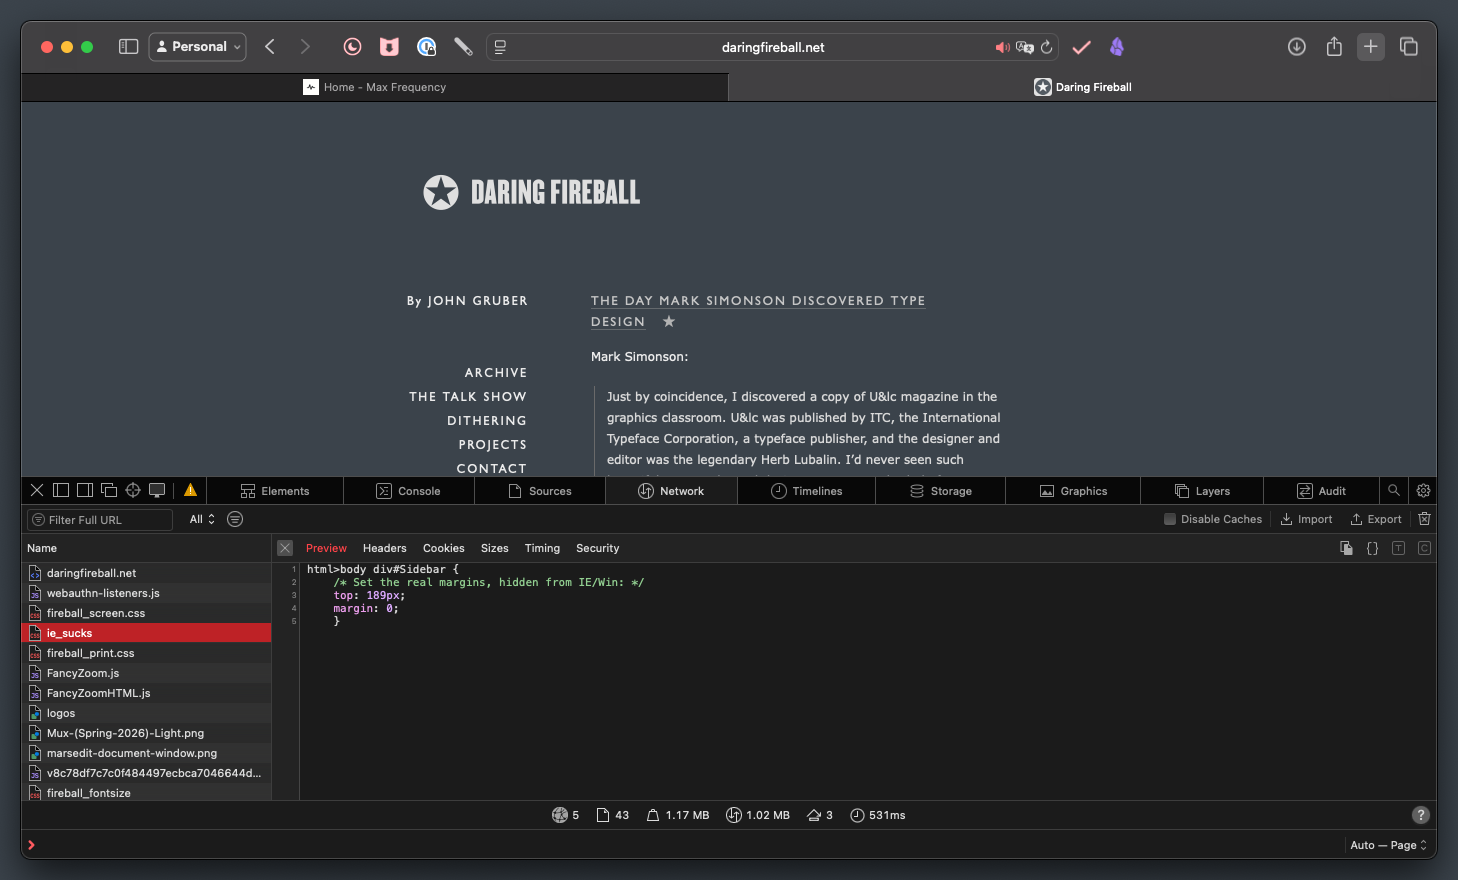Clear network items with the trash icon

click(1424, 519)
